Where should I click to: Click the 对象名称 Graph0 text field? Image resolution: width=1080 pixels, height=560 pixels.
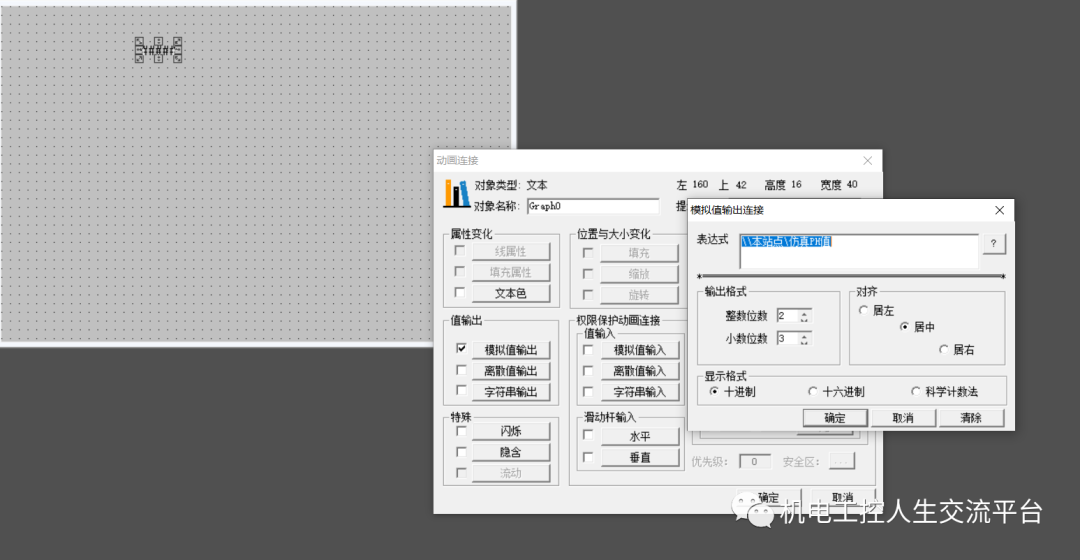point(592,206)
